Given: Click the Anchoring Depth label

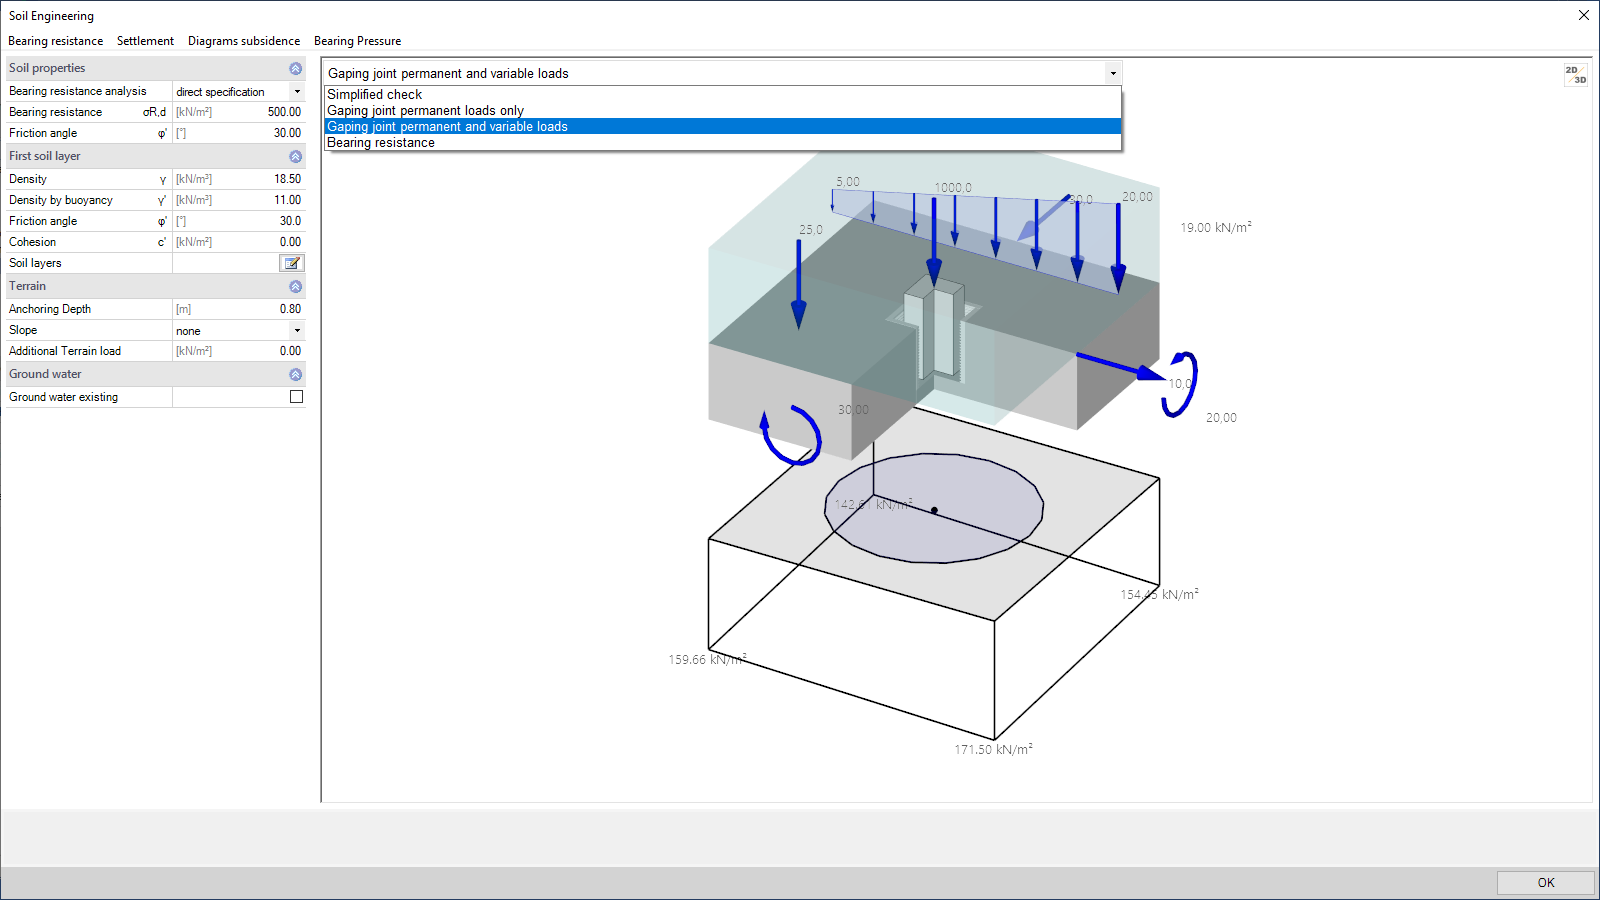Looking at the screenshot, I should 50,309.
